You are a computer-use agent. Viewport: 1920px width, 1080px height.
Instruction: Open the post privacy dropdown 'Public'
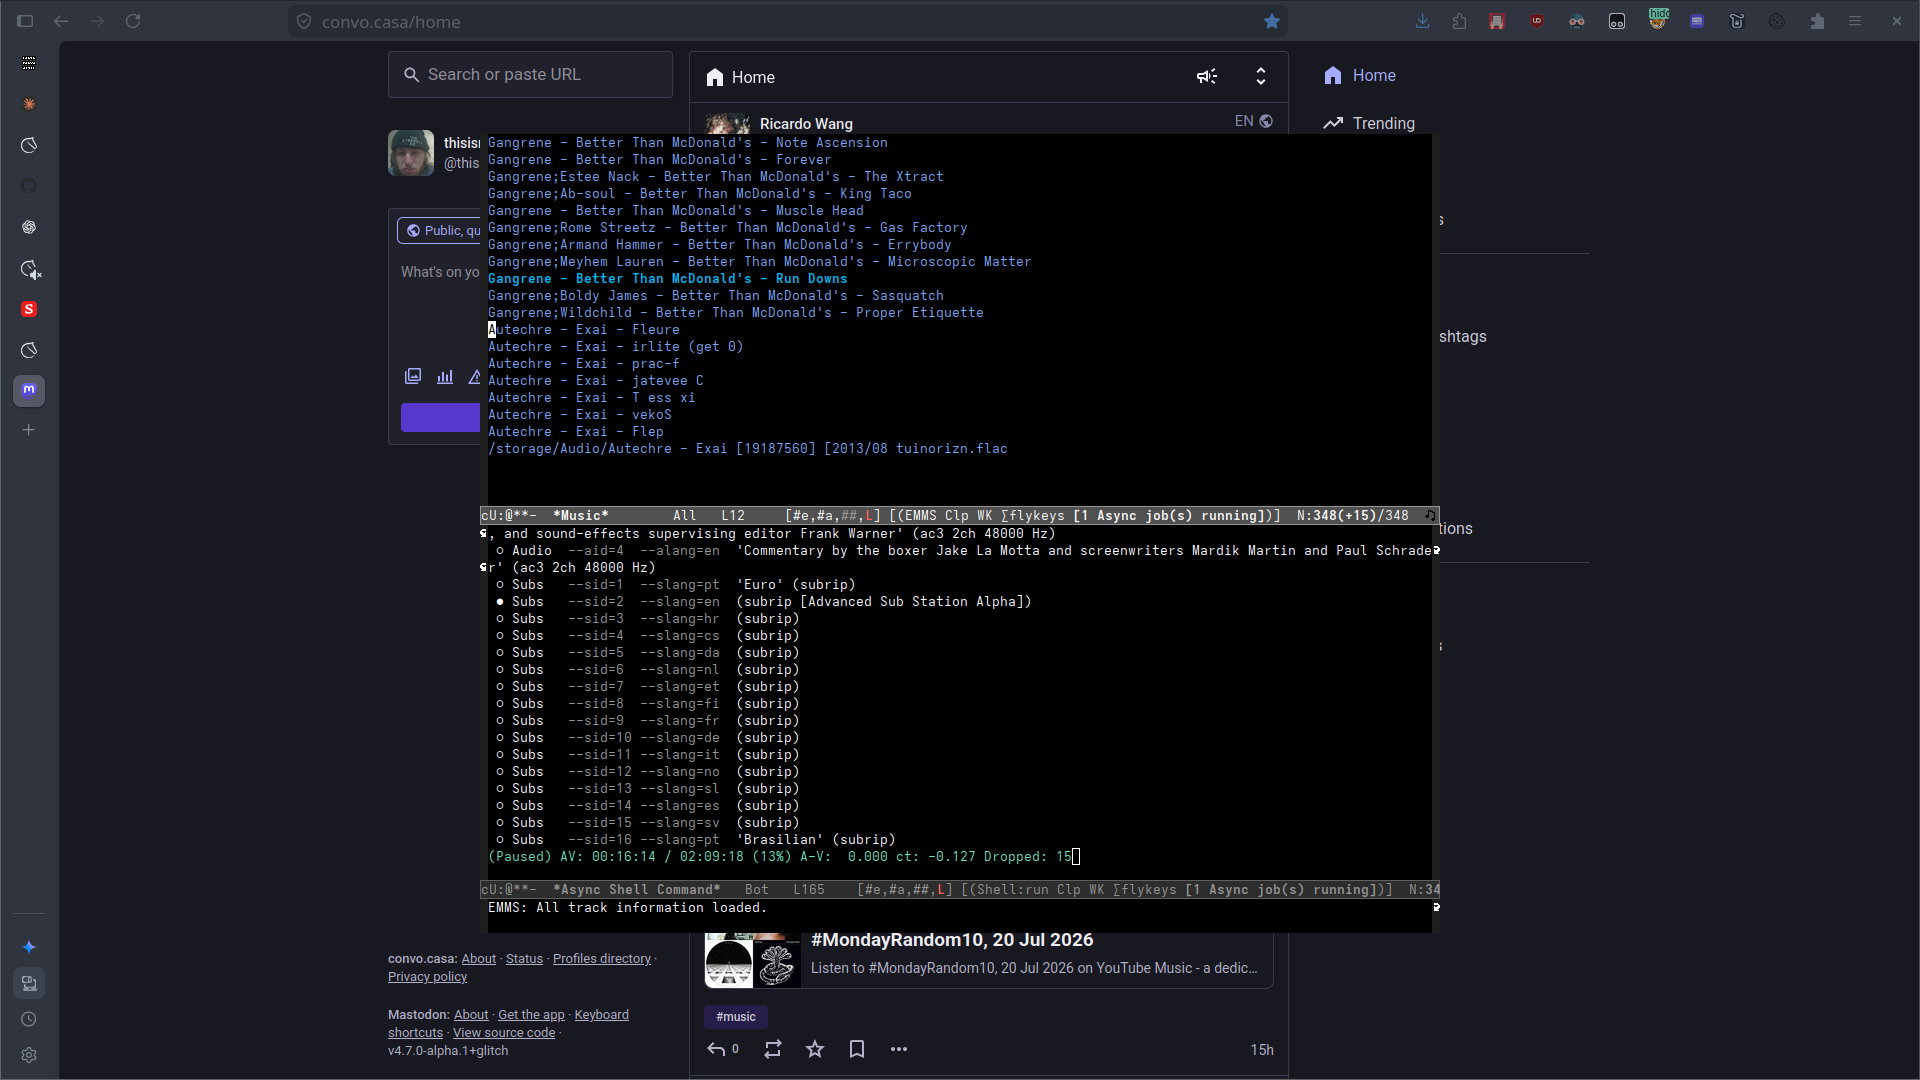440,230
